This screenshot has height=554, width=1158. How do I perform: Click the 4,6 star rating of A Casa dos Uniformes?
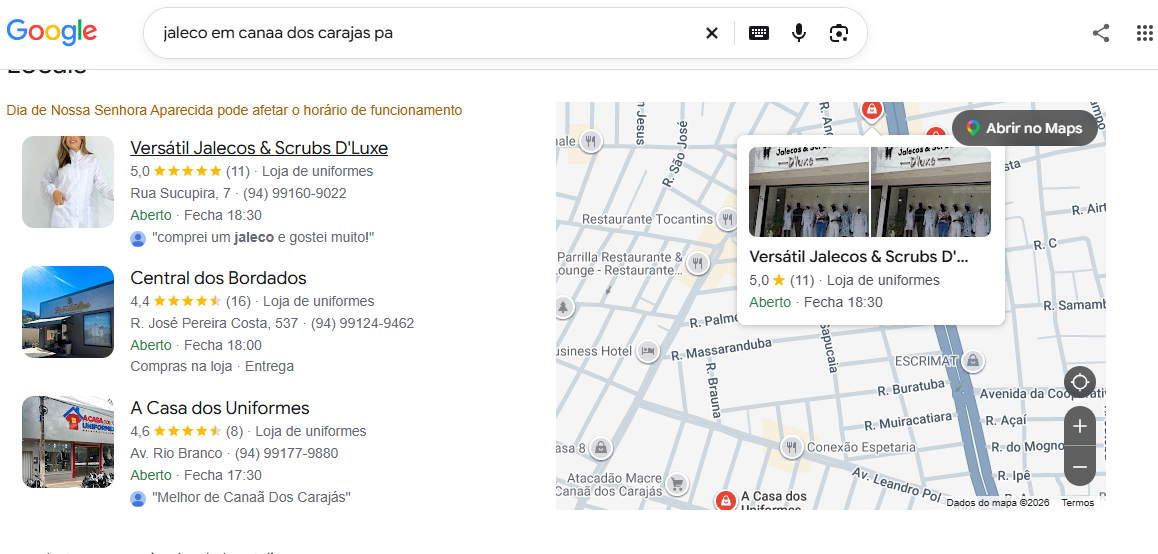(x=186, y=431)
